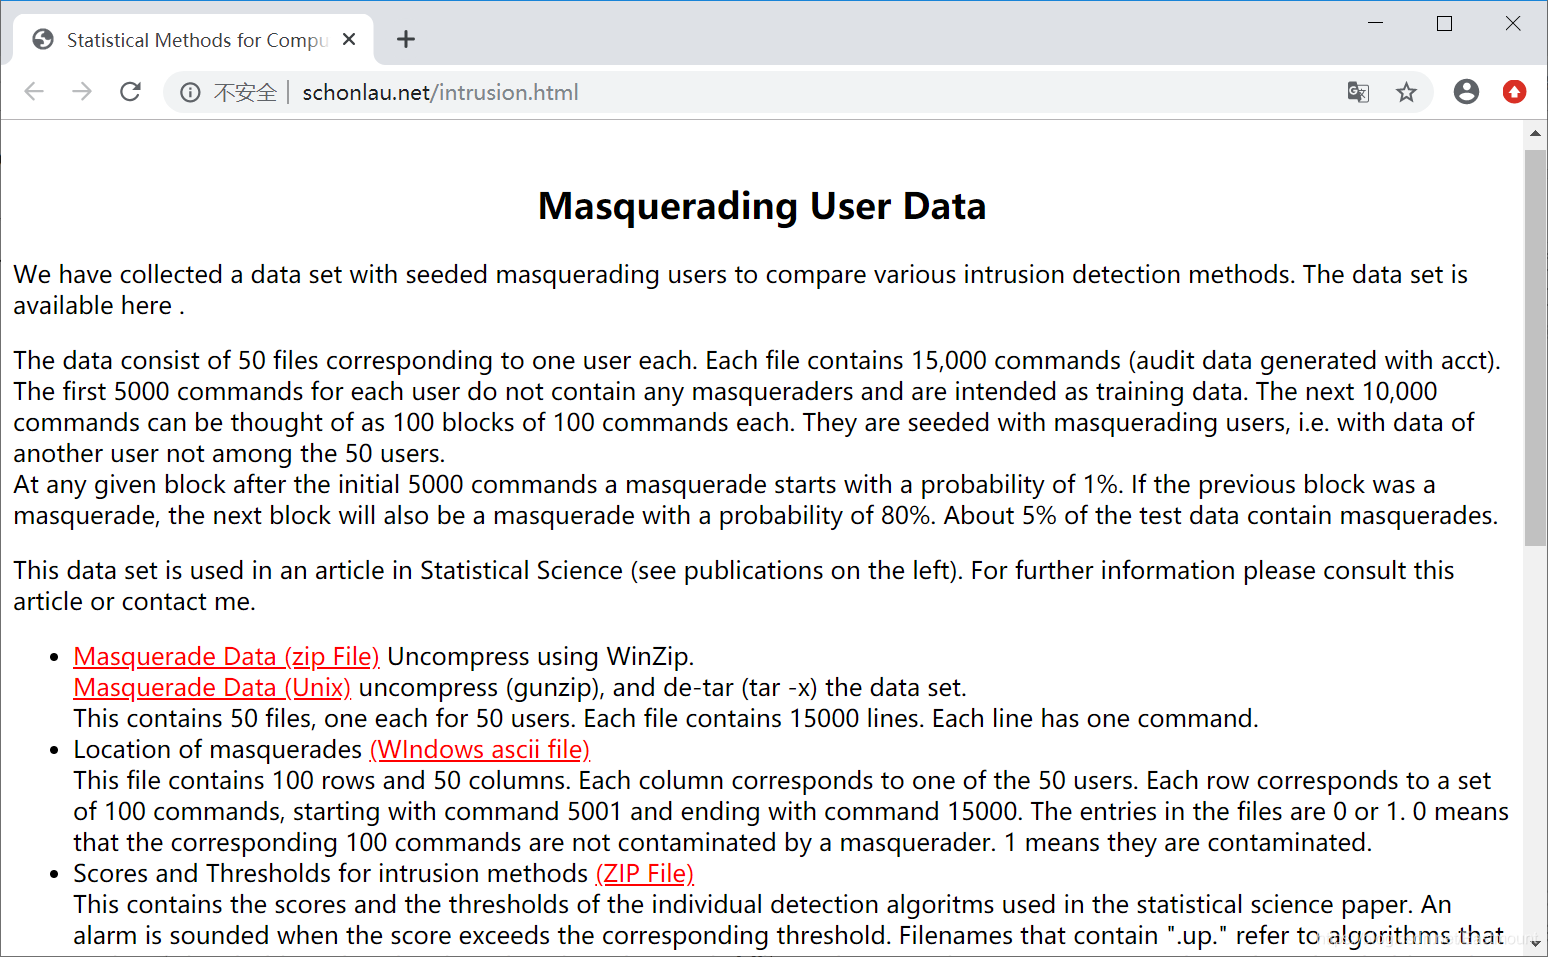The height and width of the screenshot is (957, 1548).
Task: Click the text 'Uncompress using WinZip.'
Action: [540, 657]
